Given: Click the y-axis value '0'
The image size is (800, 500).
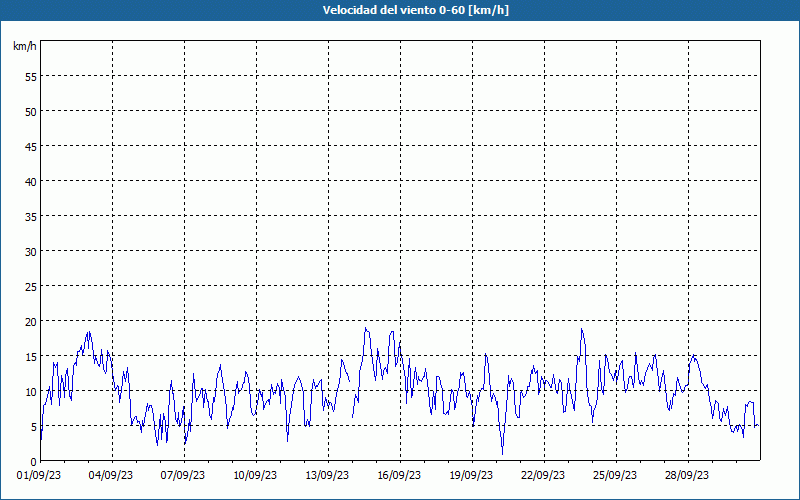Looking at the screenshot, I should 34,462.
